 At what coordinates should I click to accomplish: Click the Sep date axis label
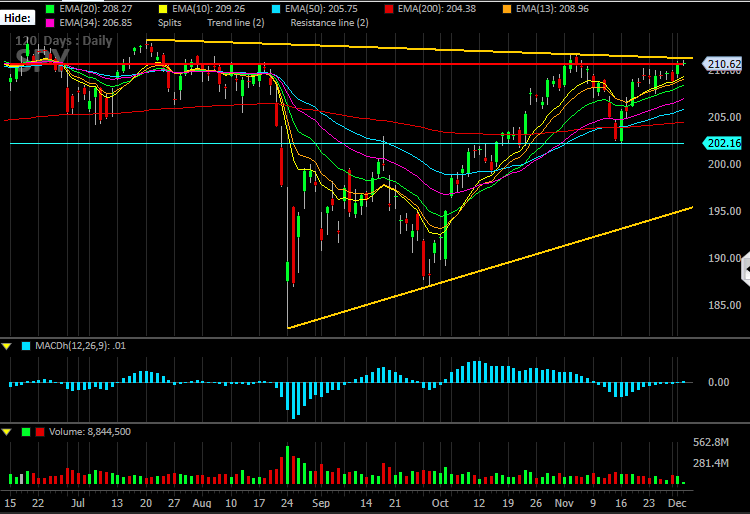coord(321,503)
